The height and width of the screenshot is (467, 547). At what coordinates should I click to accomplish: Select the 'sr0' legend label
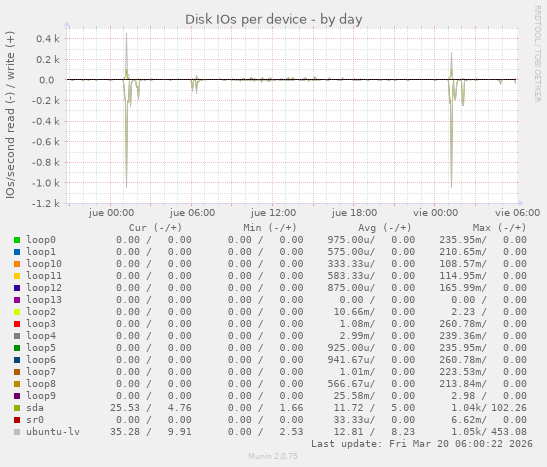pos(35,420)
